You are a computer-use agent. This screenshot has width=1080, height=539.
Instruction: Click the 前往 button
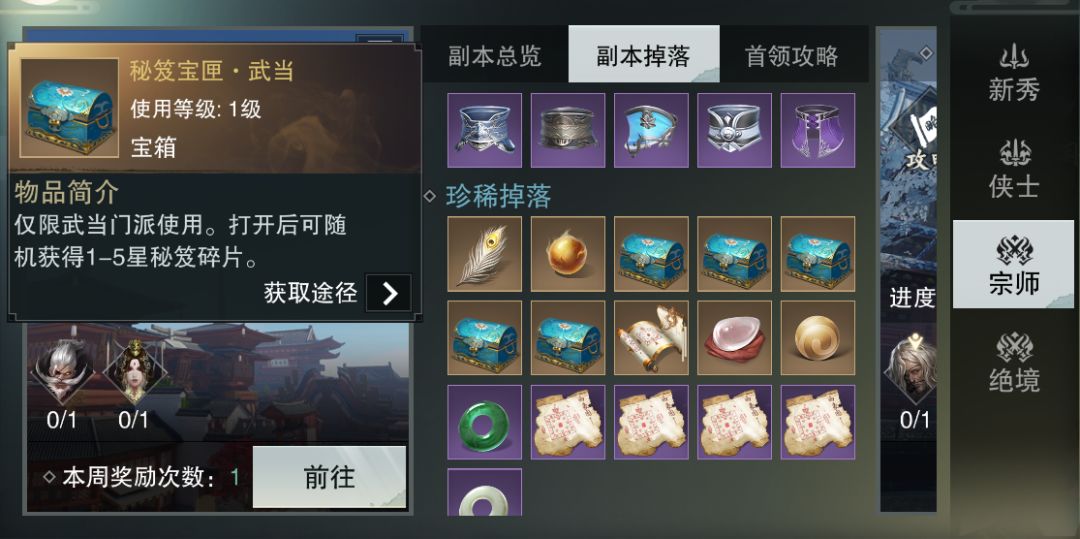(329, 477)
